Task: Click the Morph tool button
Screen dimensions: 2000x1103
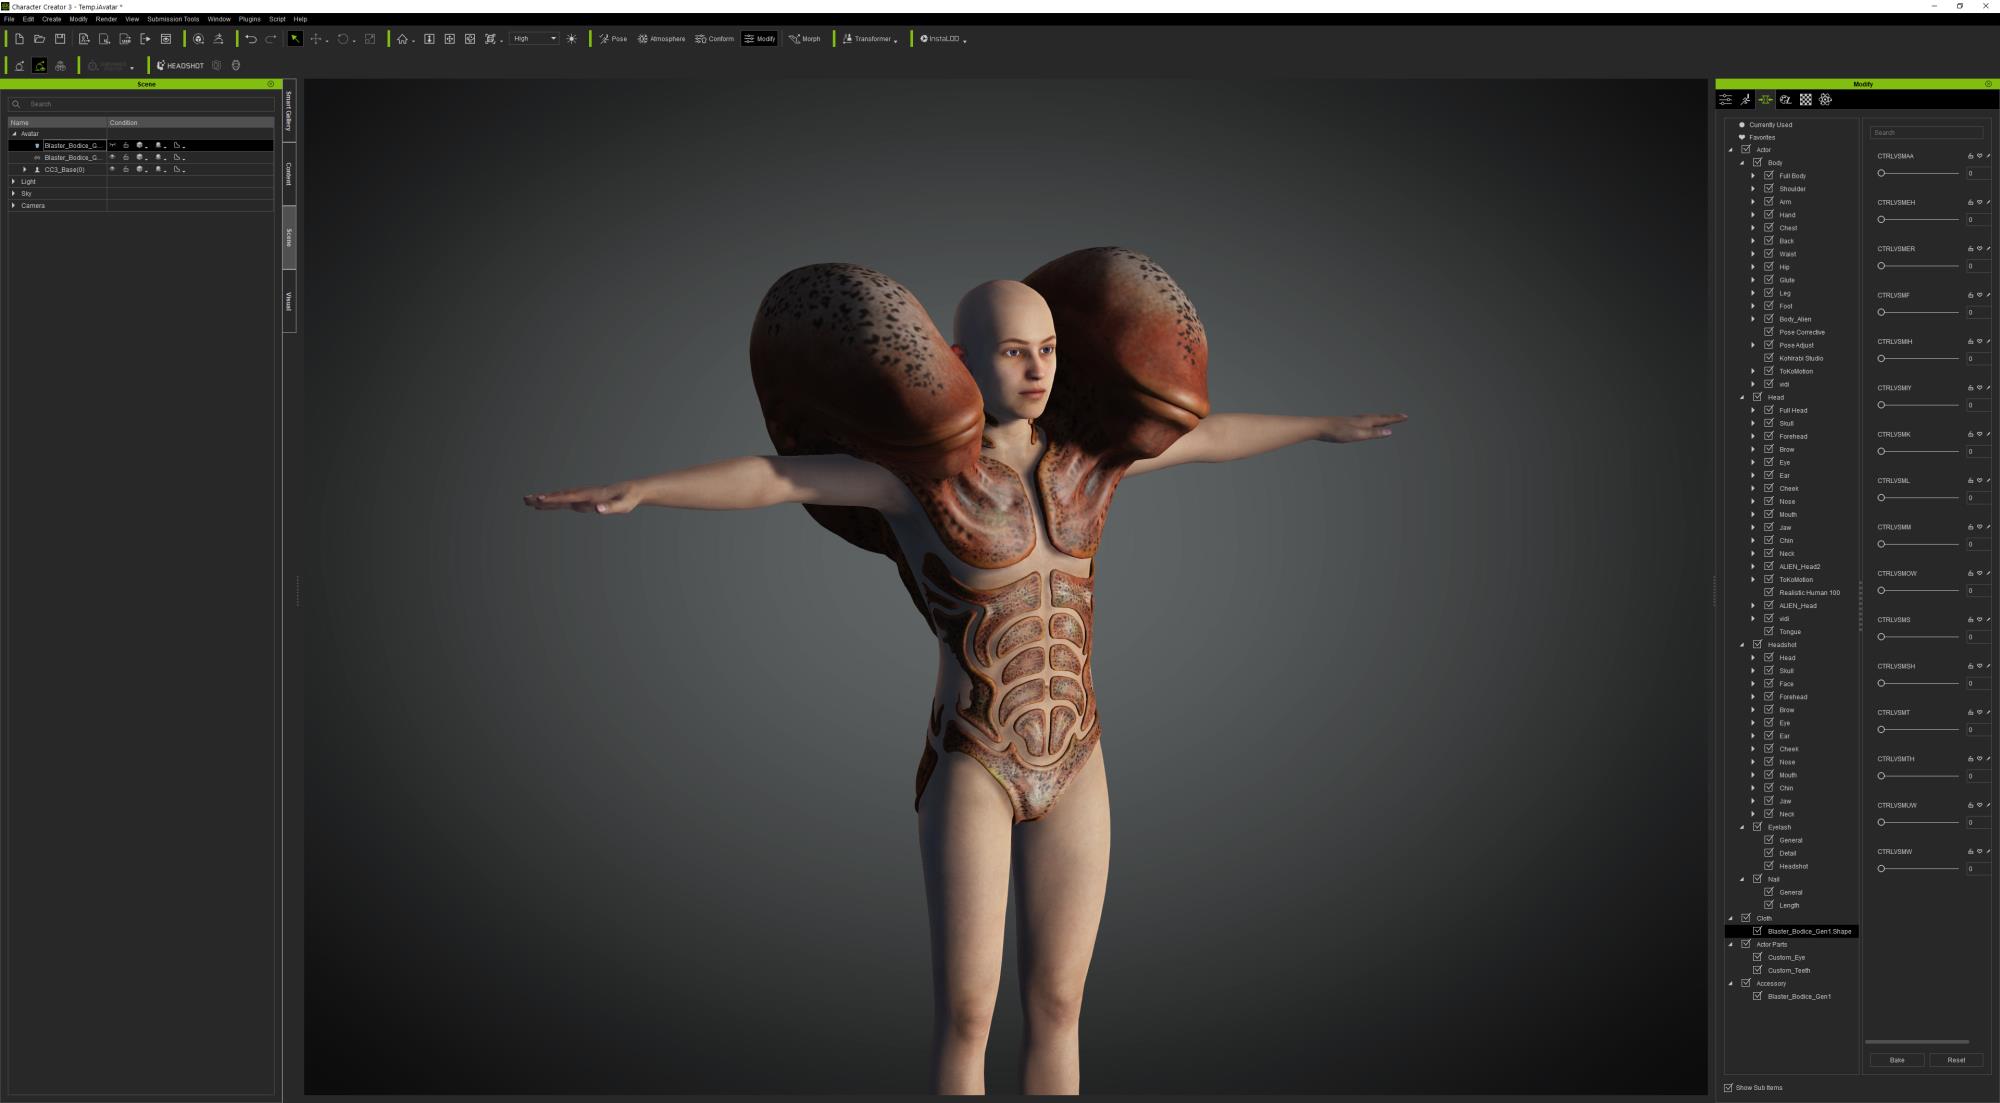Action: click(x=804, y=39)
